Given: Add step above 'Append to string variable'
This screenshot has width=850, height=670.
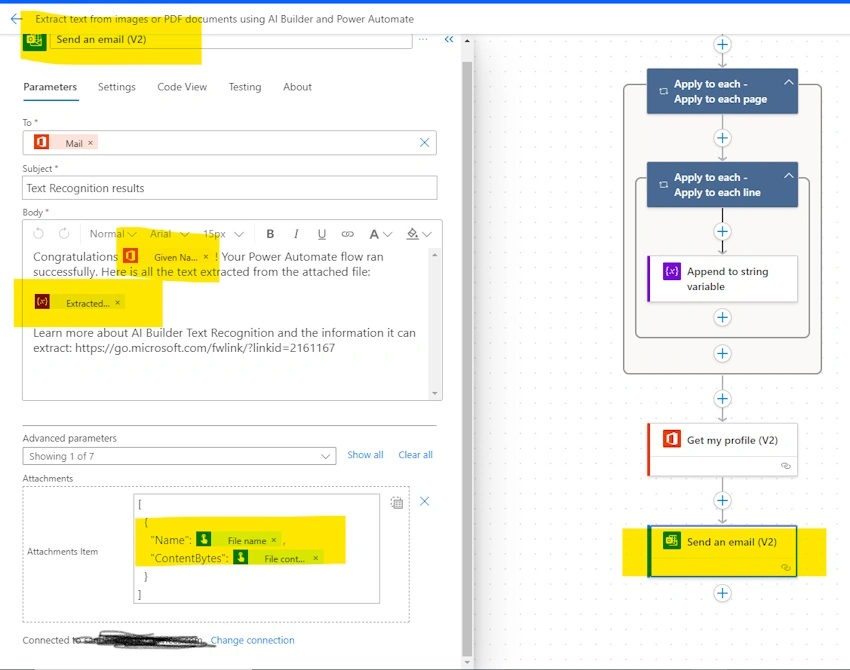Looking at the screenshot, I should [x=722, y=231].
